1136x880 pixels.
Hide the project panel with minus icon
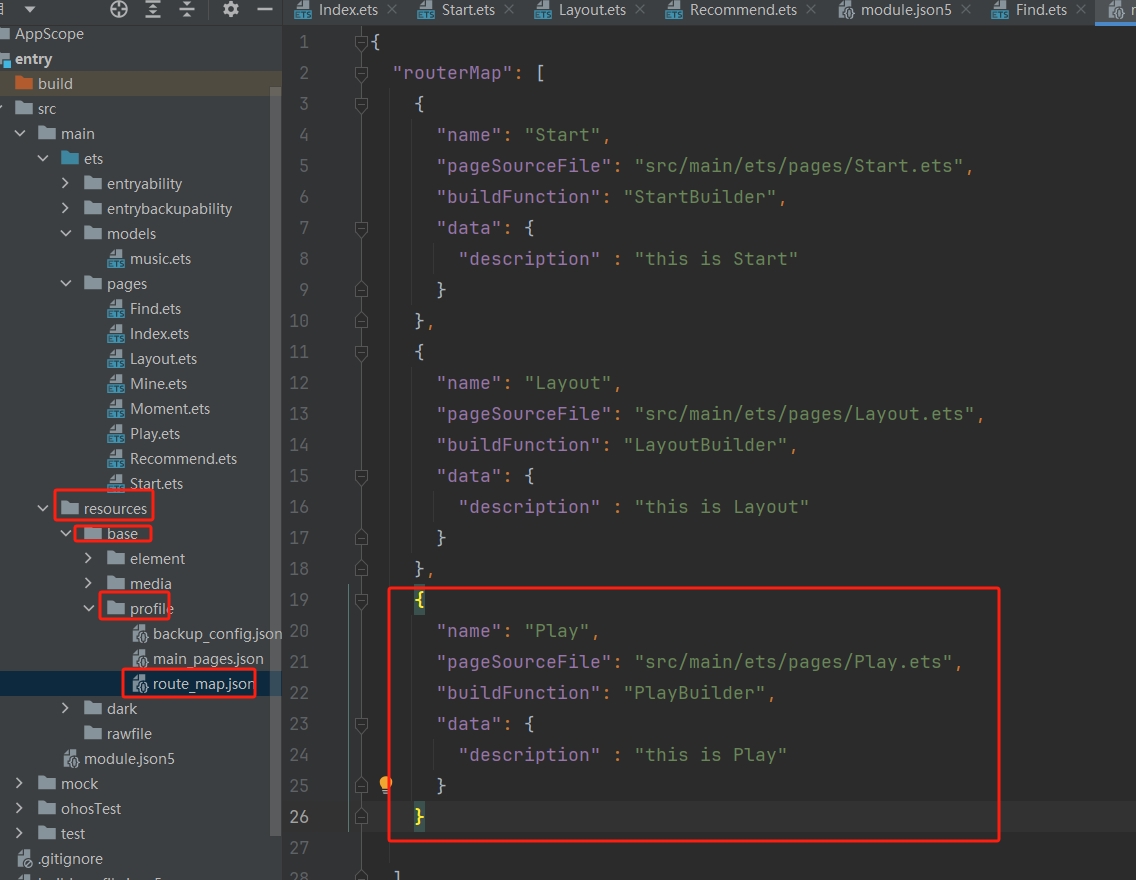coord(264,10)
